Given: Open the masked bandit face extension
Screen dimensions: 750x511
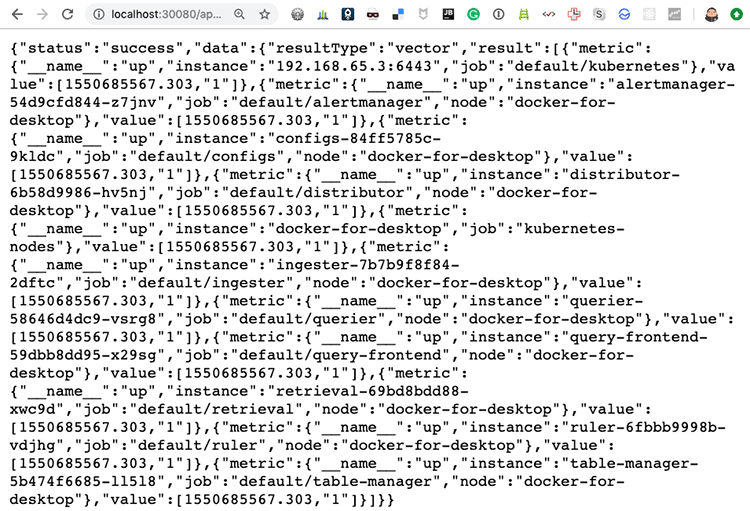Looking at the screenshot, I should 373,15.
